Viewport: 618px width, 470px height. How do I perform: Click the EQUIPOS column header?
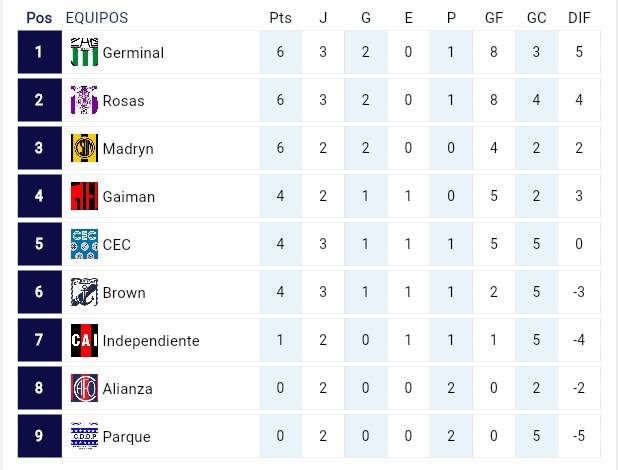tap(96, 18)
